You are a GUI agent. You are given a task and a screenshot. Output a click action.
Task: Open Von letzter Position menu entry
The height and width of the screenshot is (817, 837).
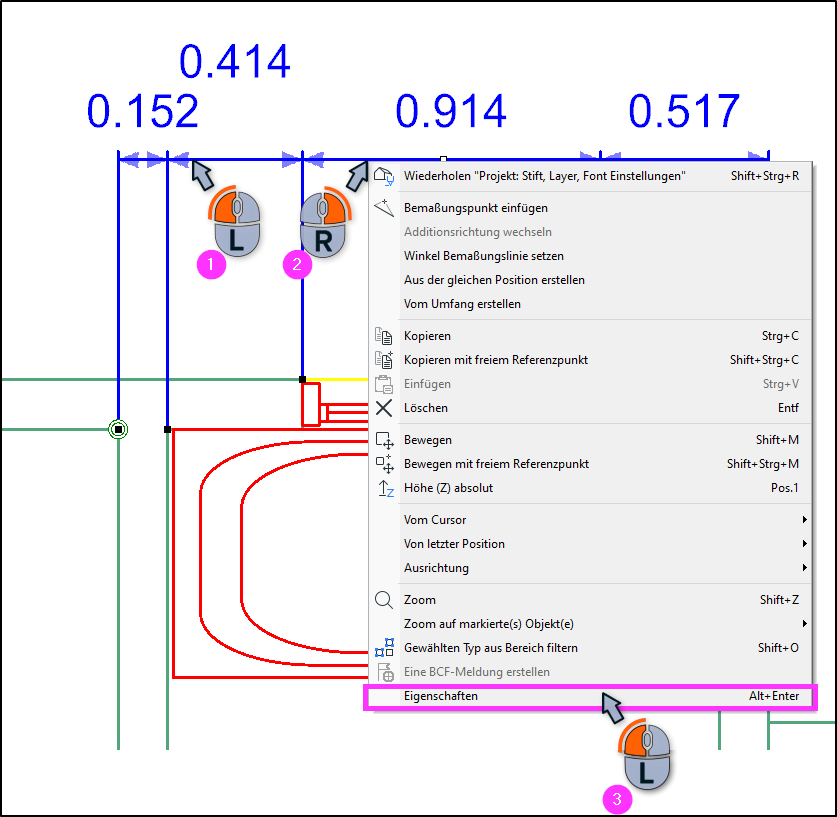click(590, 544)
